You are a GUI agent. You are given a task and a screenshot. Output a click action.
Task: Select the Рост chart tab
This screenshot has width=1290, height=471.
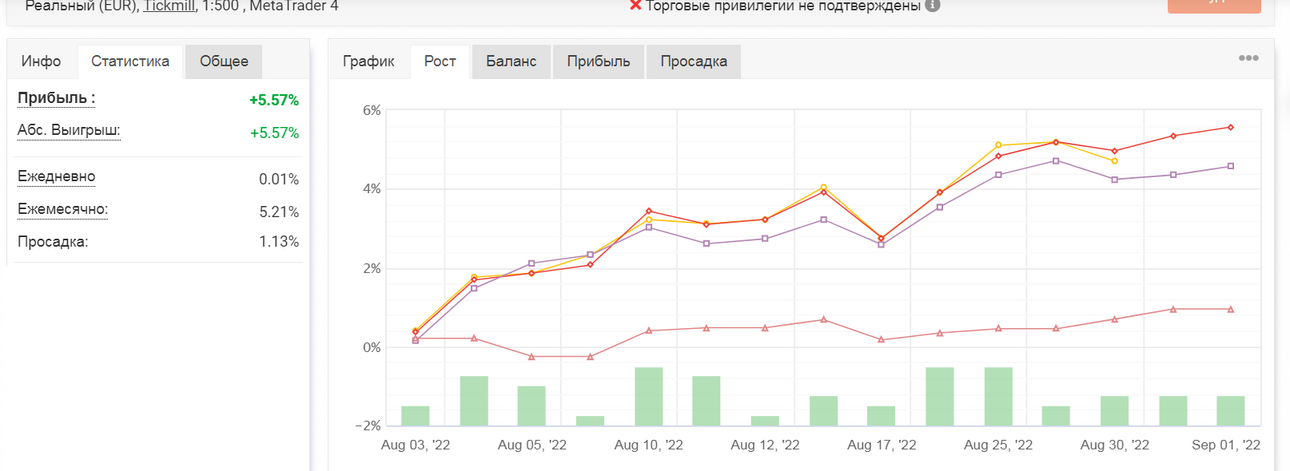440,61
